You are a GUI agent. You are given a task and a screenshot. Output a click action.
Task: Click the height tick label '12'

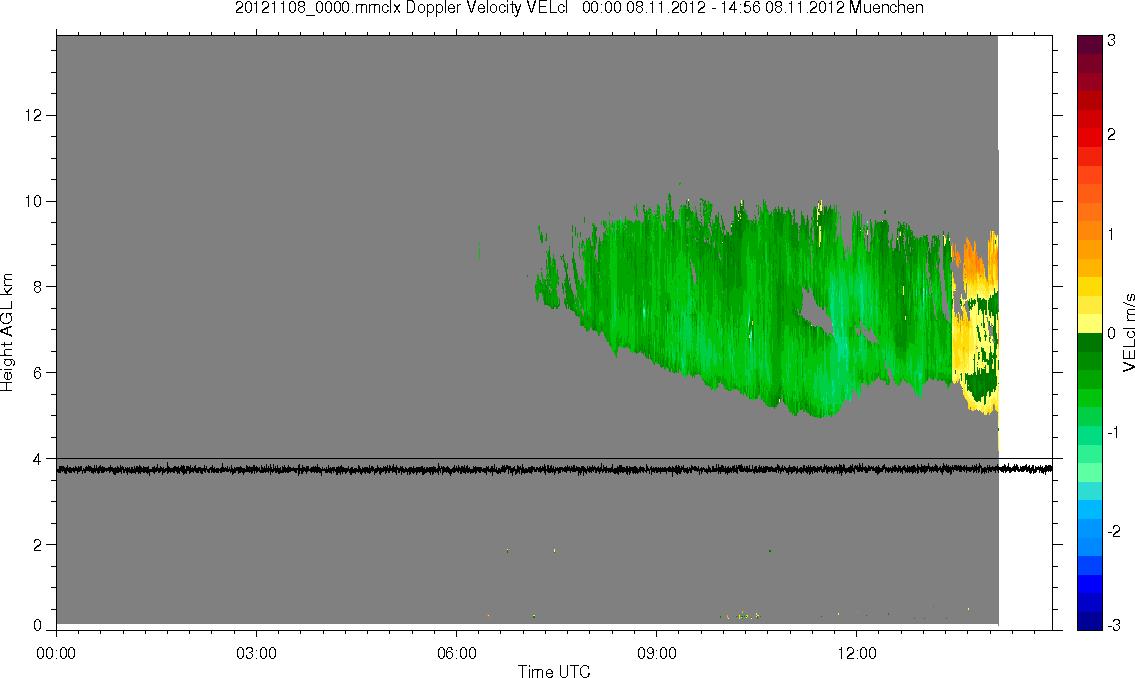[33, 115]
